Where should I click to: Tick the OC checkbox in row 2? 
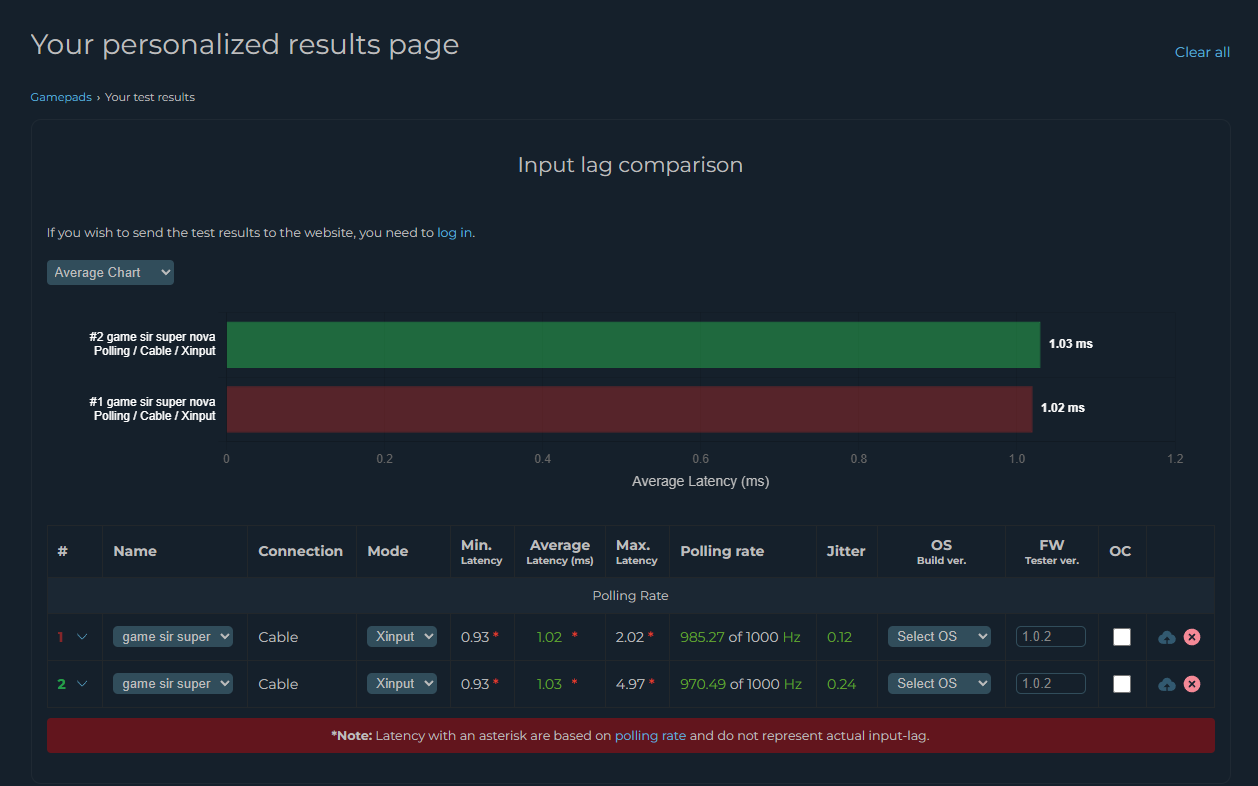coord(1122,684)
